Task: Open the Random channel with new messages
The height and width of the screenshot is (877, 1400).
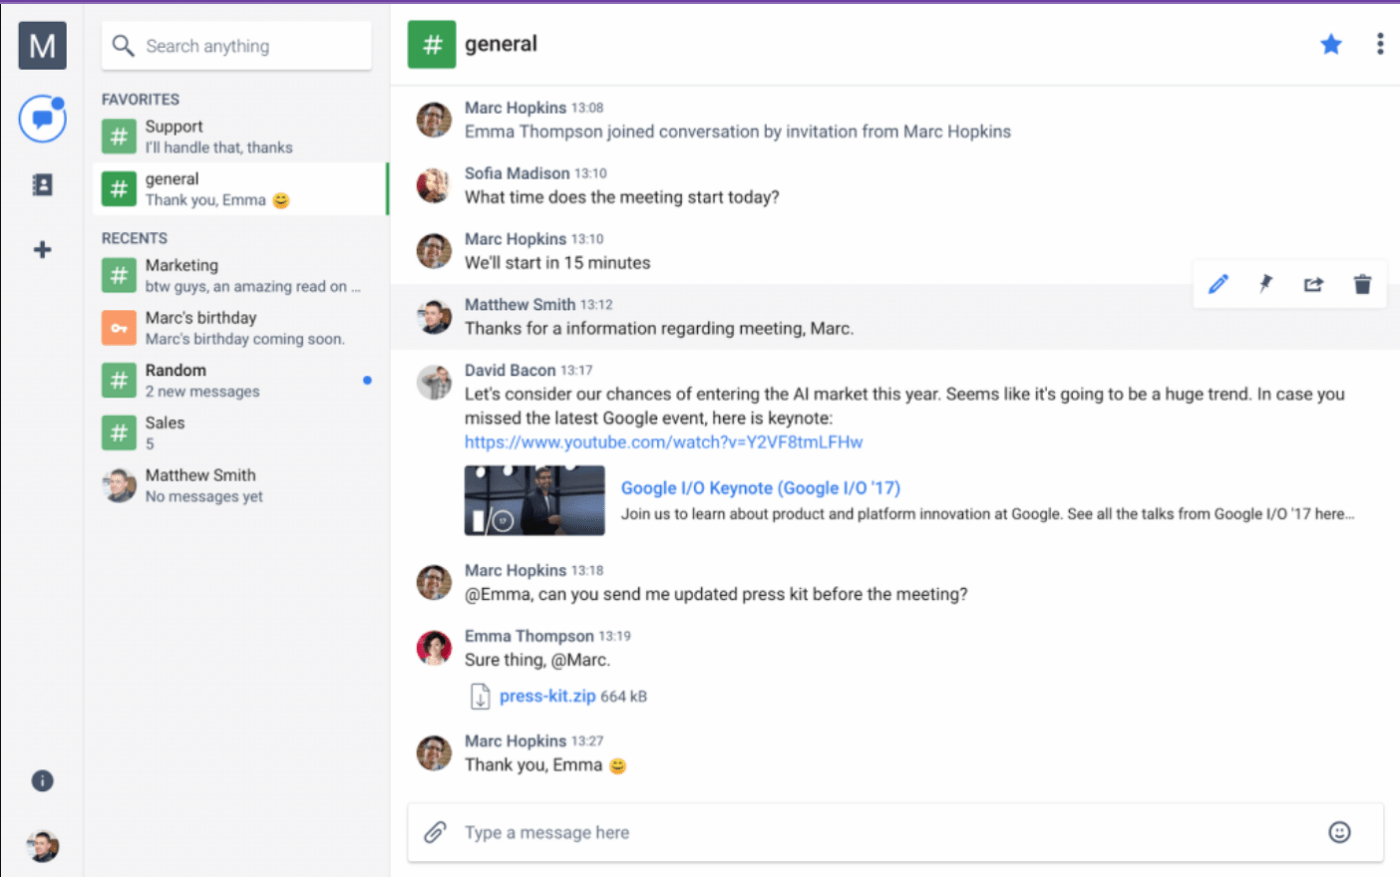Action: 240,380
